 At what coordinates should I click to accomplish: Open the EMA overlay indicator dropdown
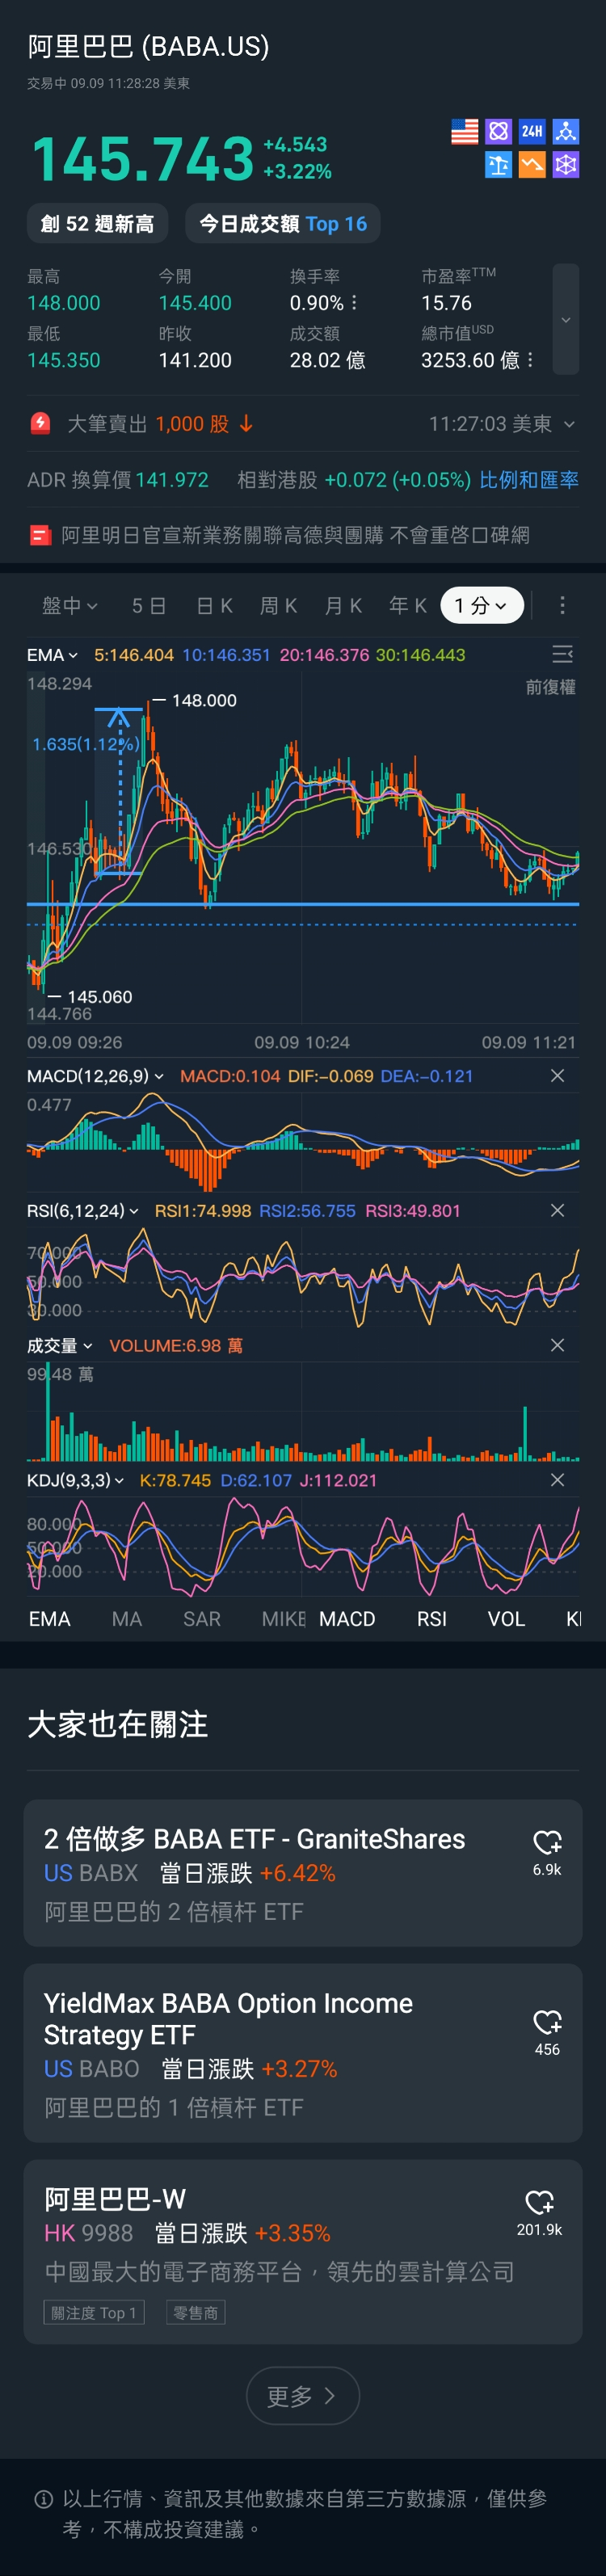click(52, 655)
